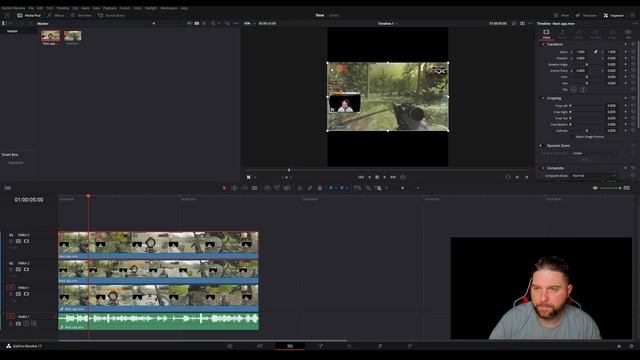This screenshot has width=640, height=360.
Task: Click the Media Pool search icon
Action: pyautogui.click(x=213, y=23)
